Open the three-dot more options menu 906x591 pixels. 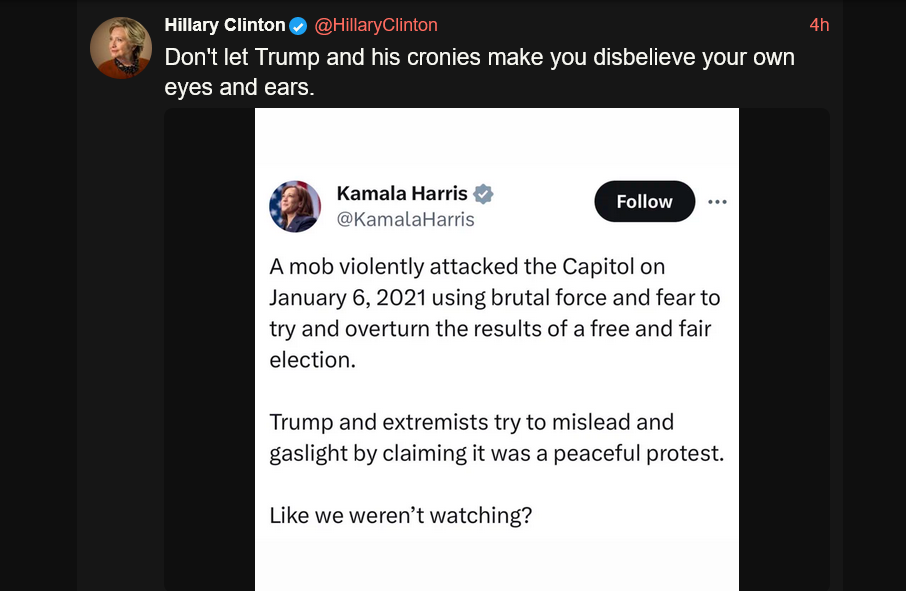point(717,201)
